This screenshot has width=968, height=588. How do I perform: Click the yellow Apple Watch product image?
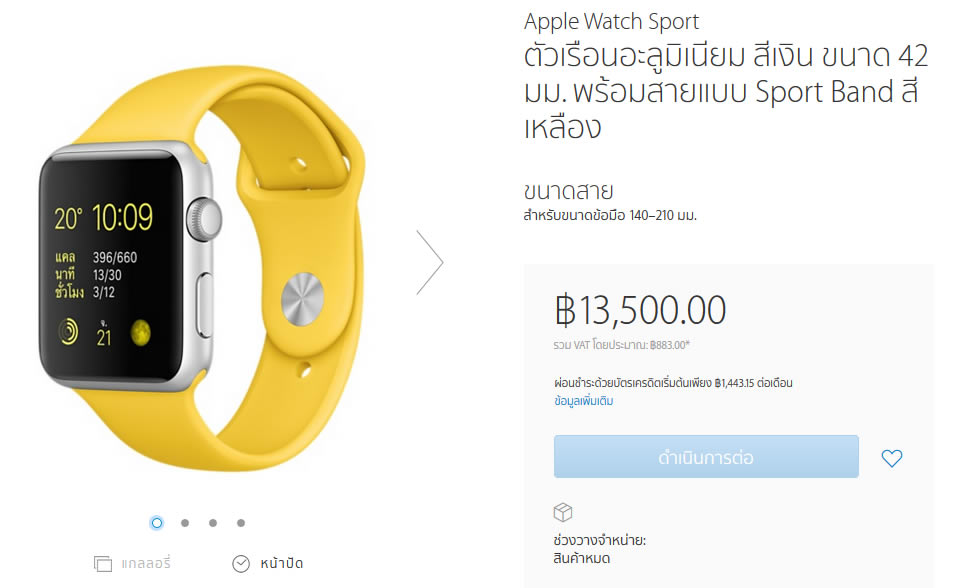[x=202, y=268]
